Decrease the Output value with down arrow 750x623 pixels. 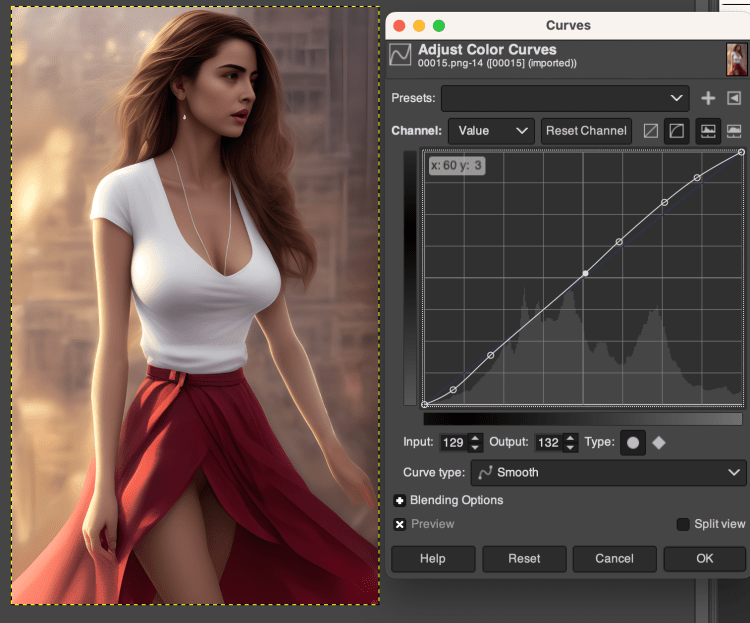click(x=570, y=448)
